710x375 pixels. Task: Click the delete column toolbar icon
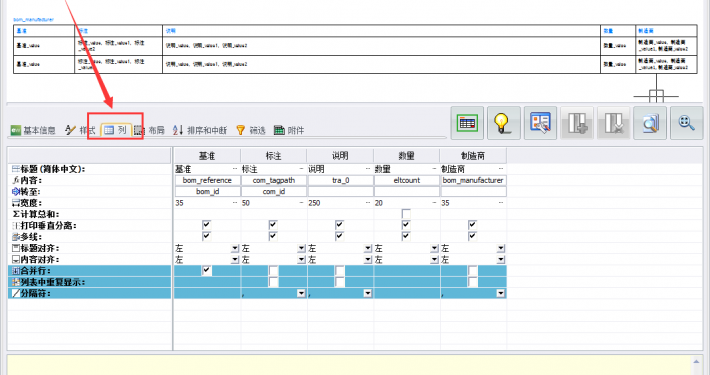tap(614, 123)
